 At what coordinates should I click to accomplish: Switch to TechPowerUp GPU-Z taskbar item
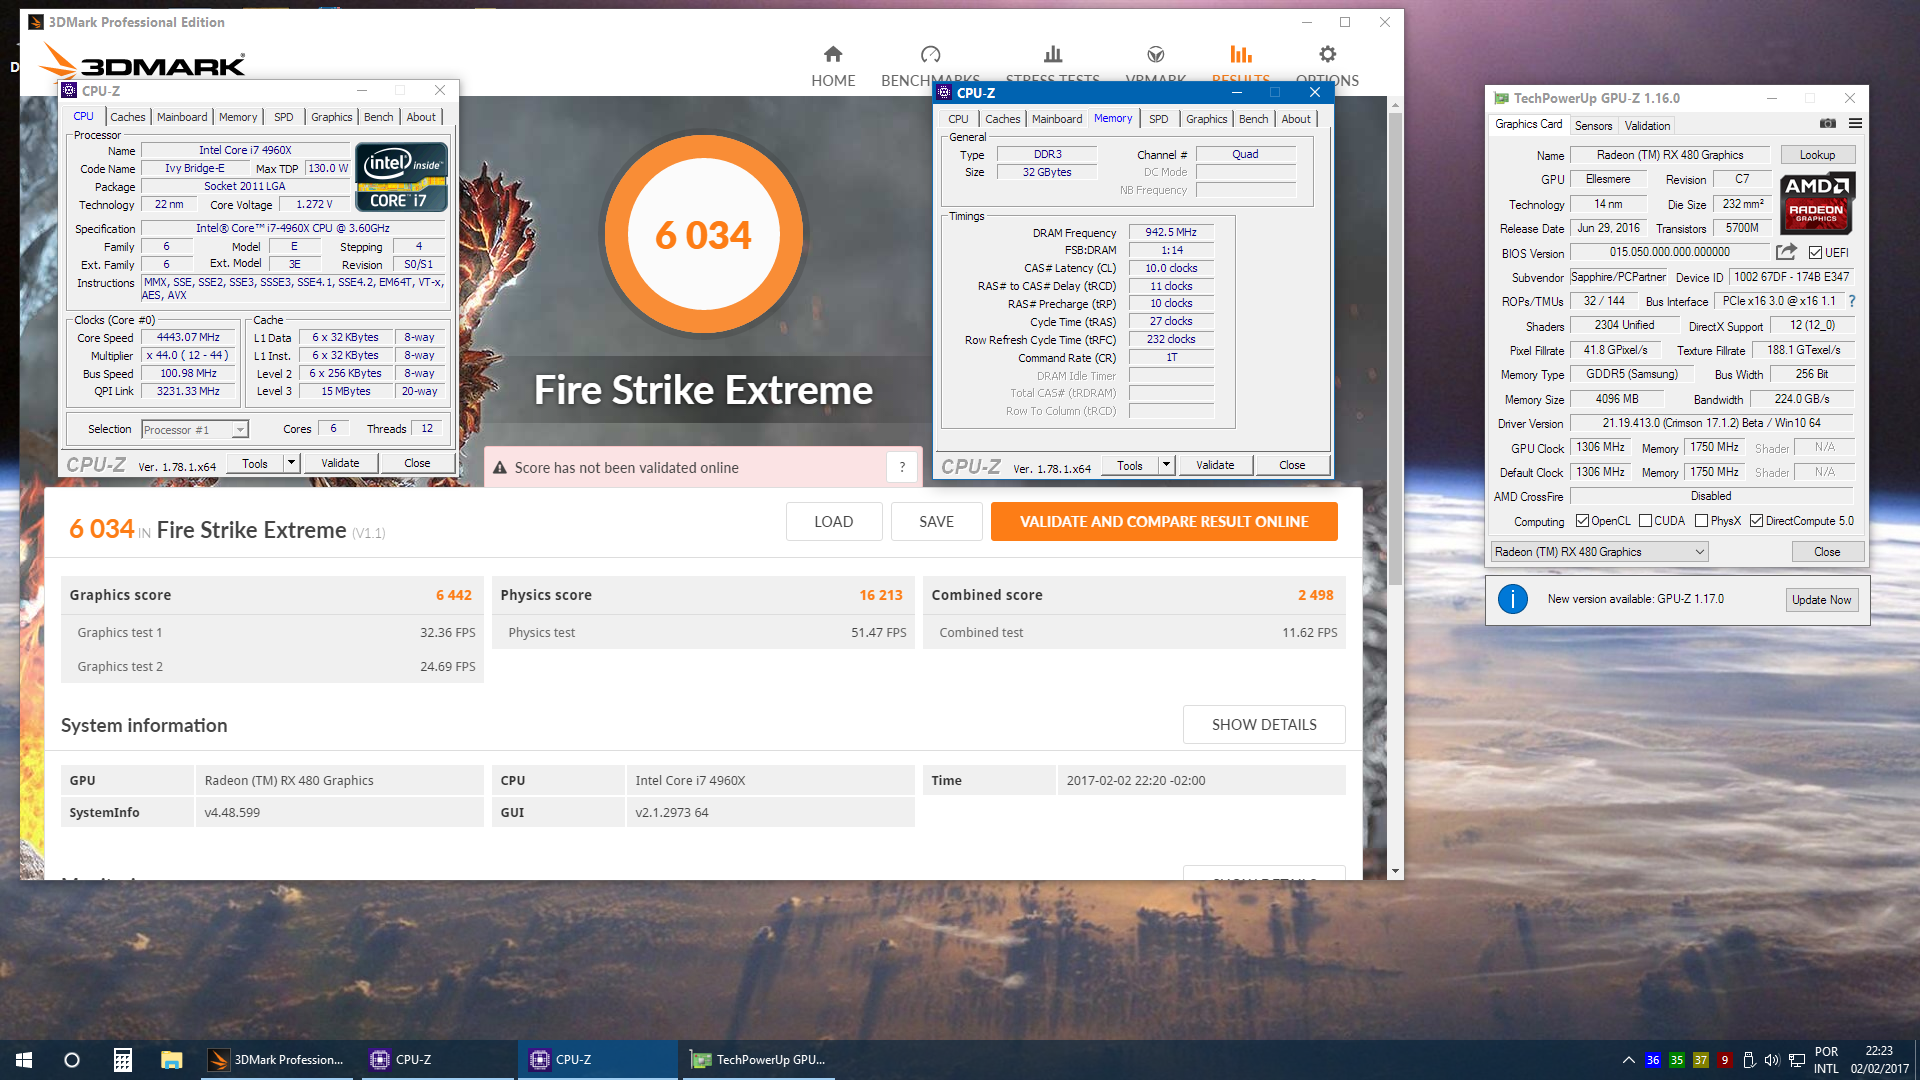pos(760,1060)
